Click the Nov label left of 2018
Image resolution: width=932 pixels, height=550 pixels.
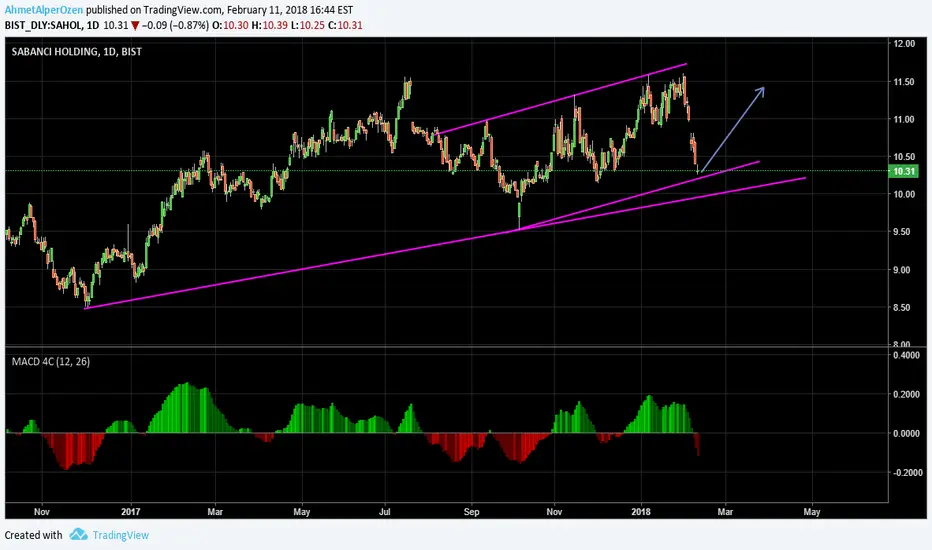554,511
